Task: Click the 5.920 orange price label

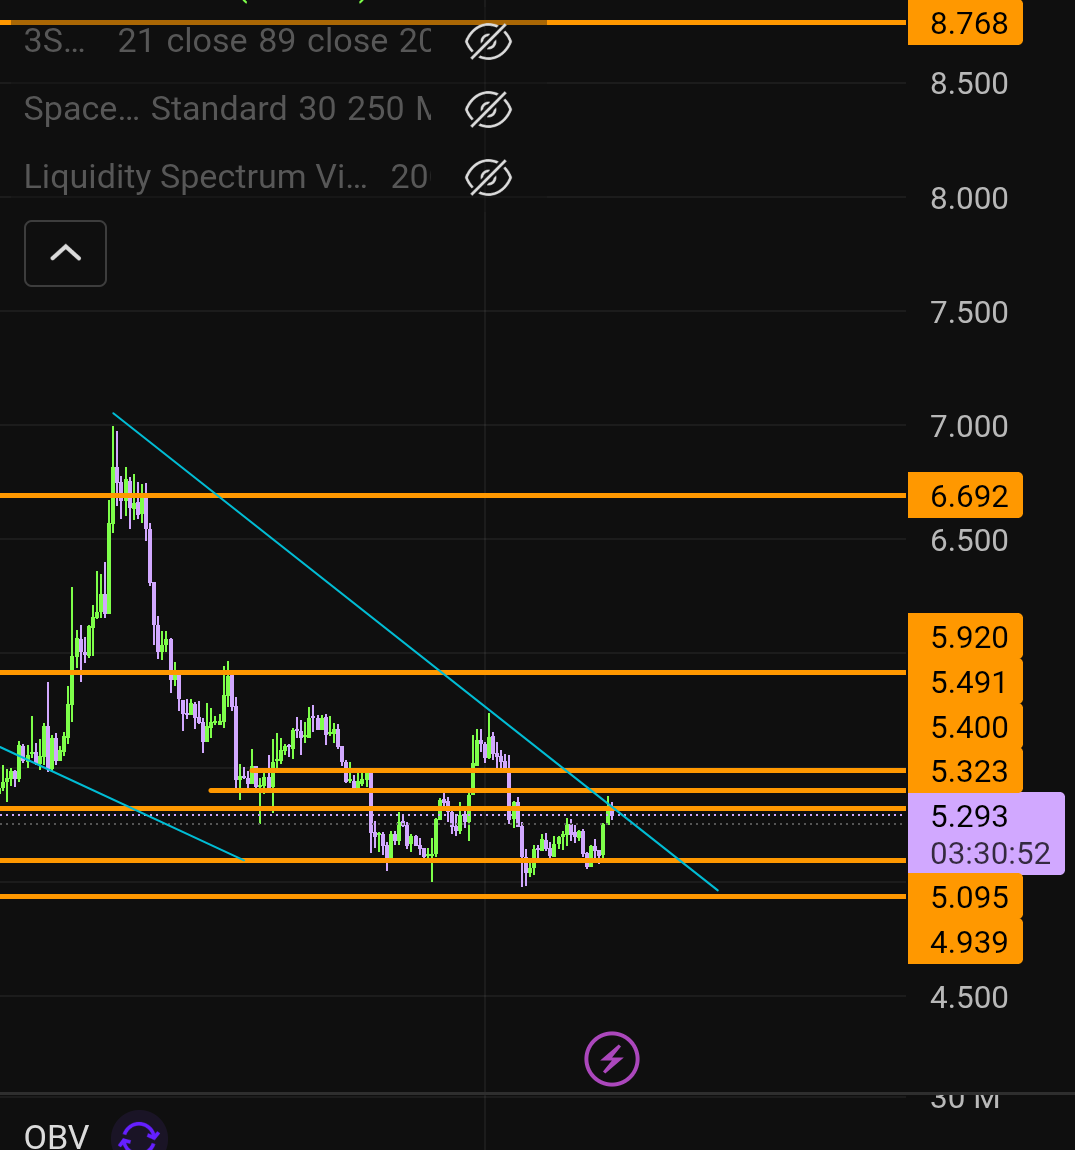Action: point(965,637)
